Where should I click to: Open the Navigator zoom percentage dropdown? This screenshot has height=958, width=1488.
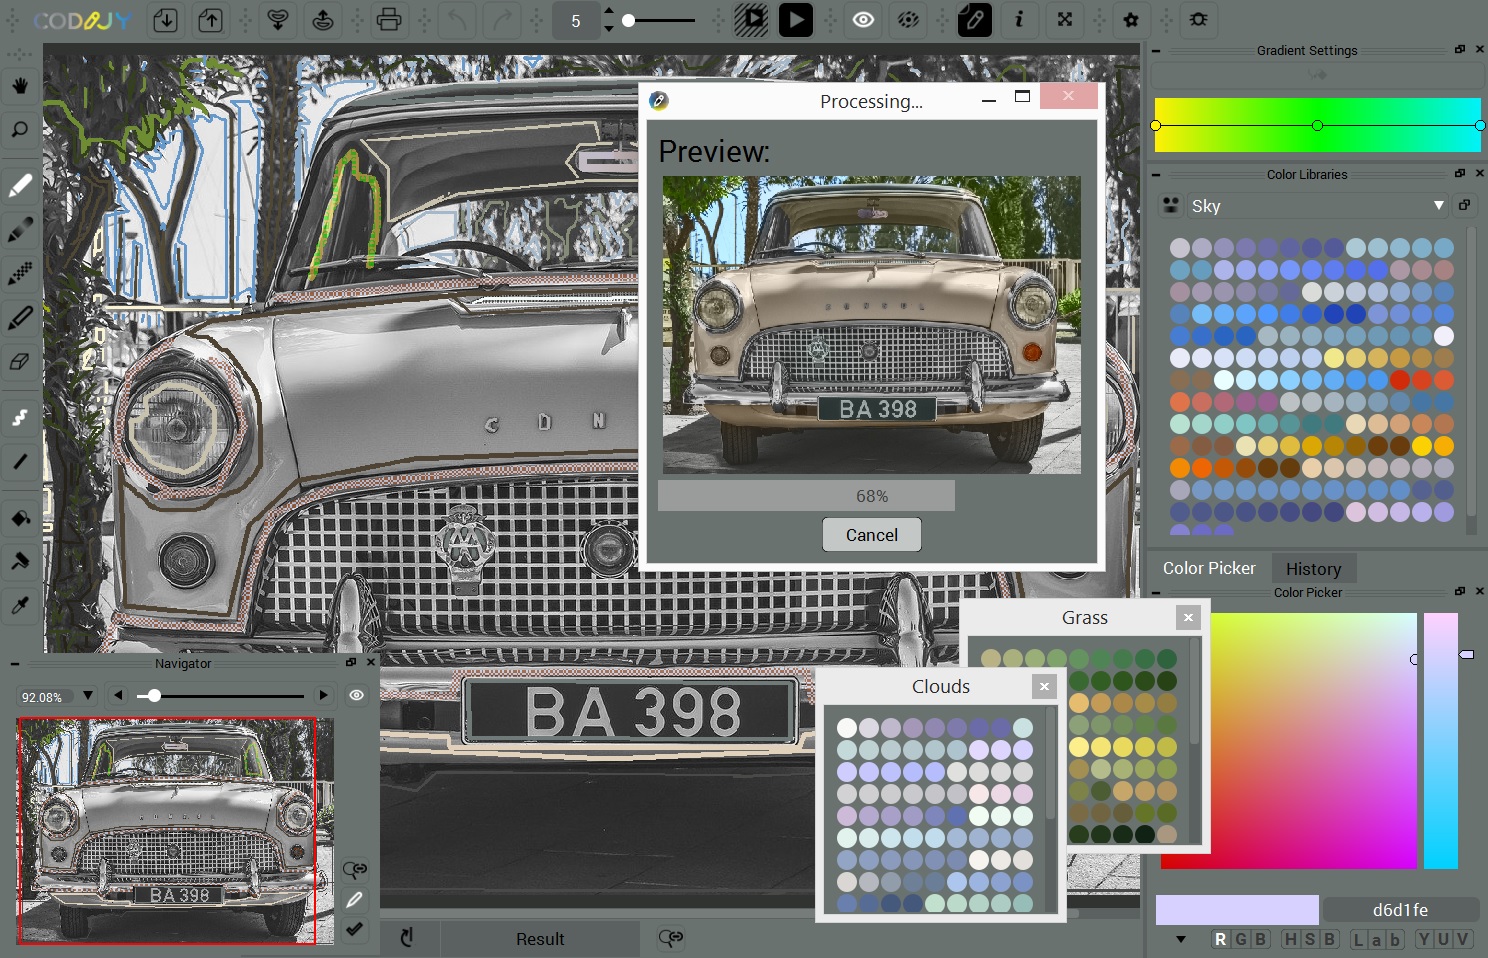(x=88, y=695)
